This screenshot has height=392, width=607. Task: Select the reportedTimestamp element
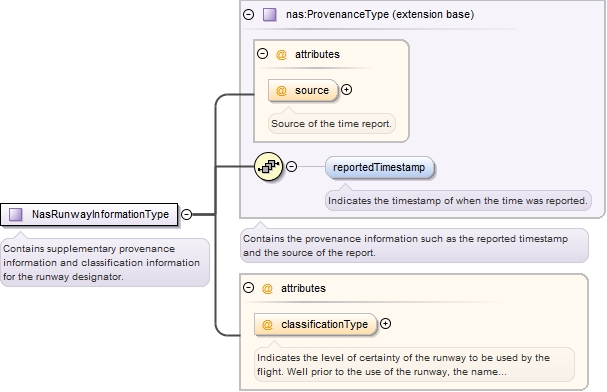click(x=379, y=168)
